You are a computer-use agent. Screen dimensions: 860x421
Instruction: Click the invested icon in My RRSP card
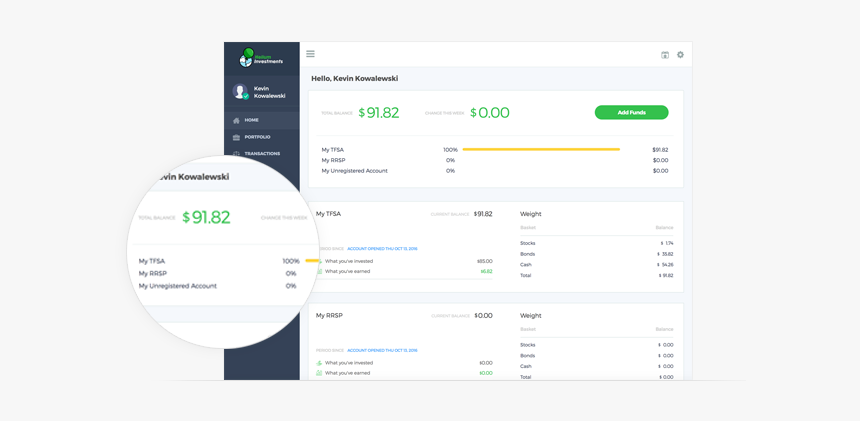click(319, 363)
